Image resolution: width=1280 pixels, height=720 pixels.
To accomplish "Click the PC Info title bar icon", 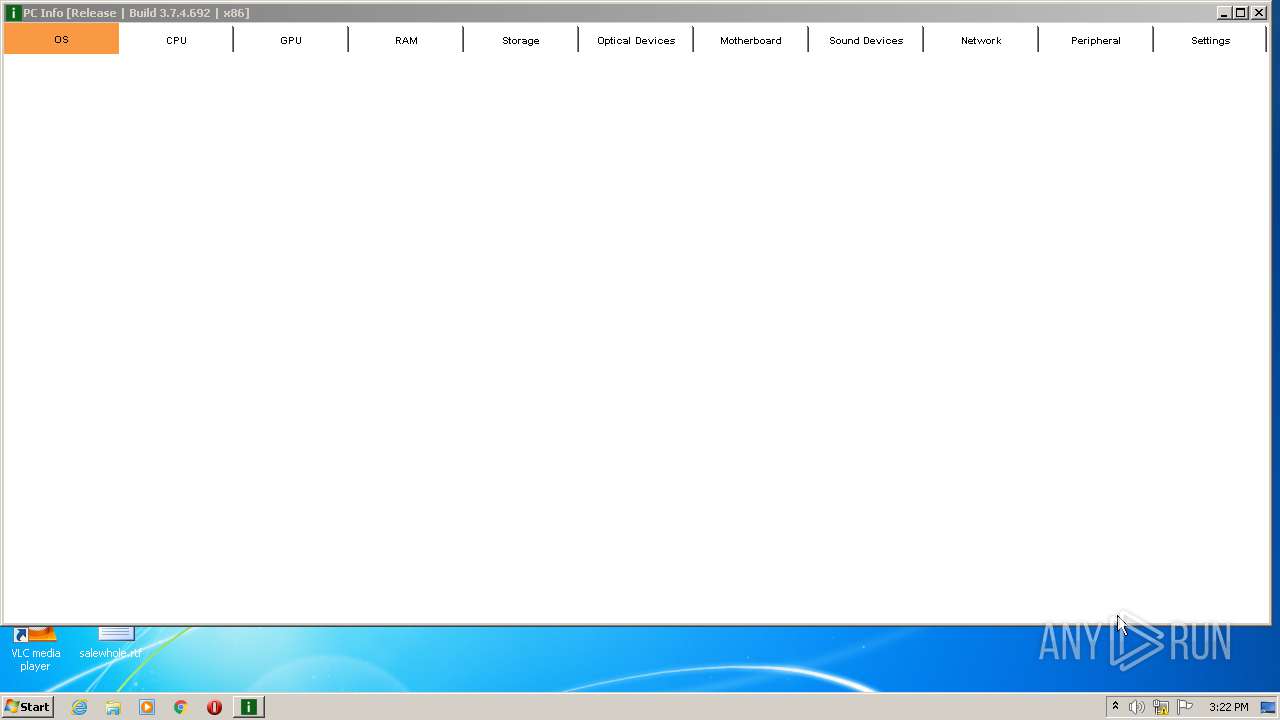I will pos(13,13).
